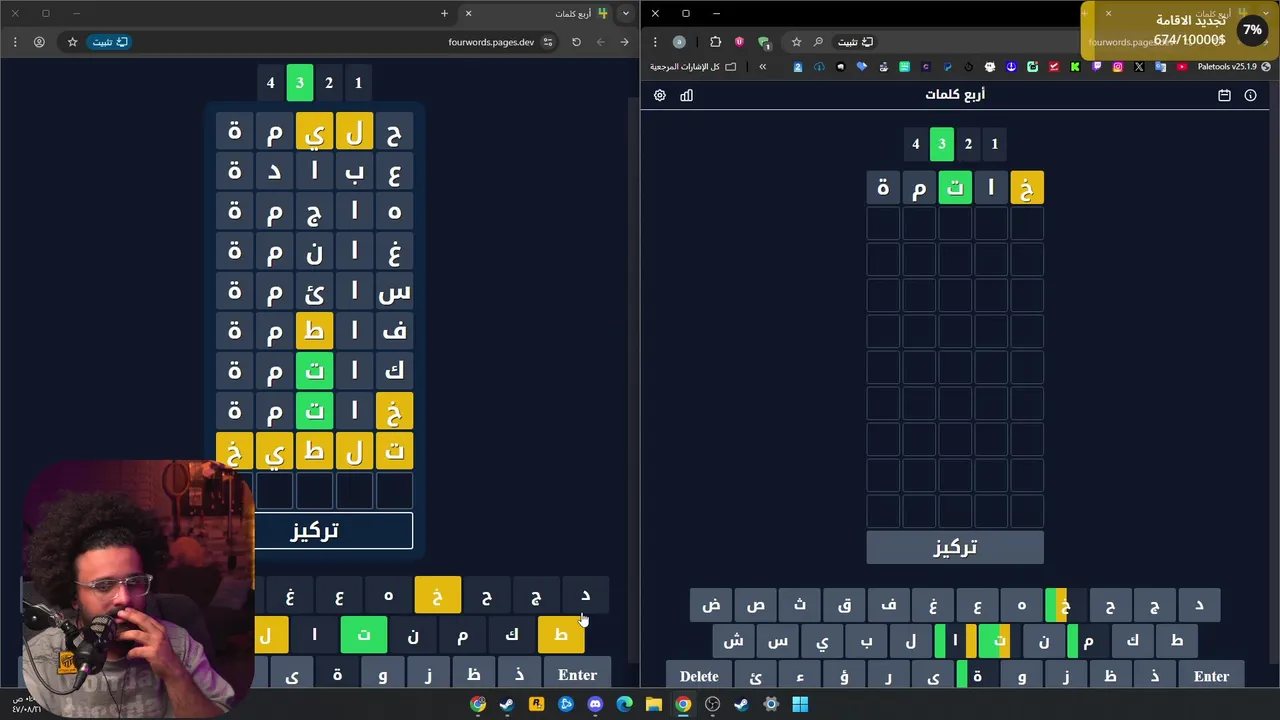The image size is (1280, 720).
Task: Expand the bookmarks overflow chevron
Action: pyautogui.click(x=762, y=67)
